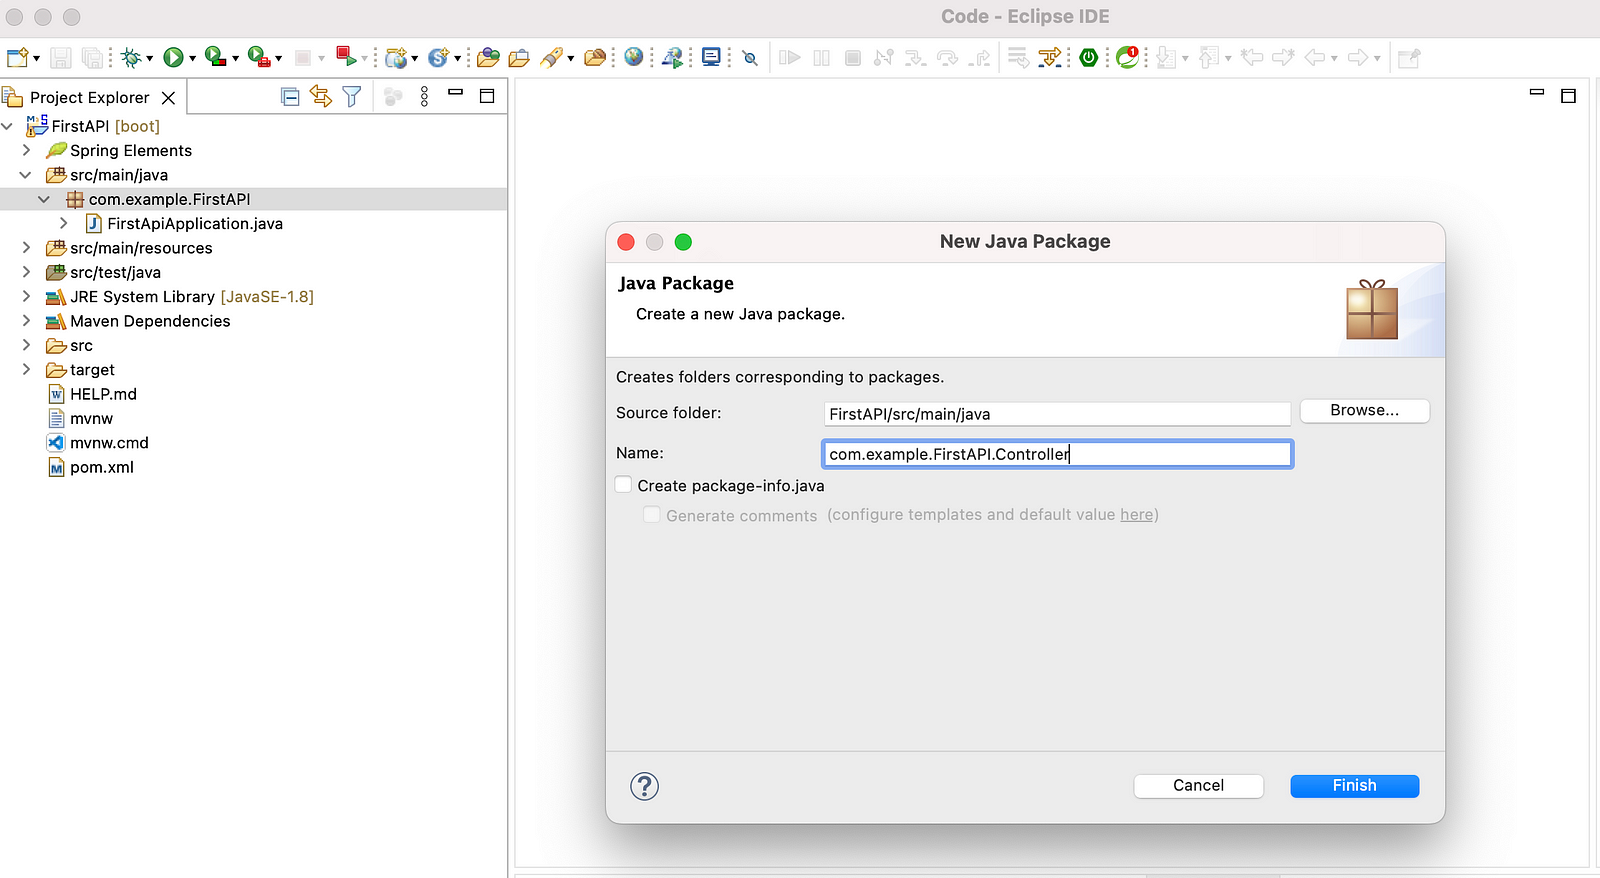
Task: Open dropdown arrow next to Search flashlight
Action: (570, 59)
